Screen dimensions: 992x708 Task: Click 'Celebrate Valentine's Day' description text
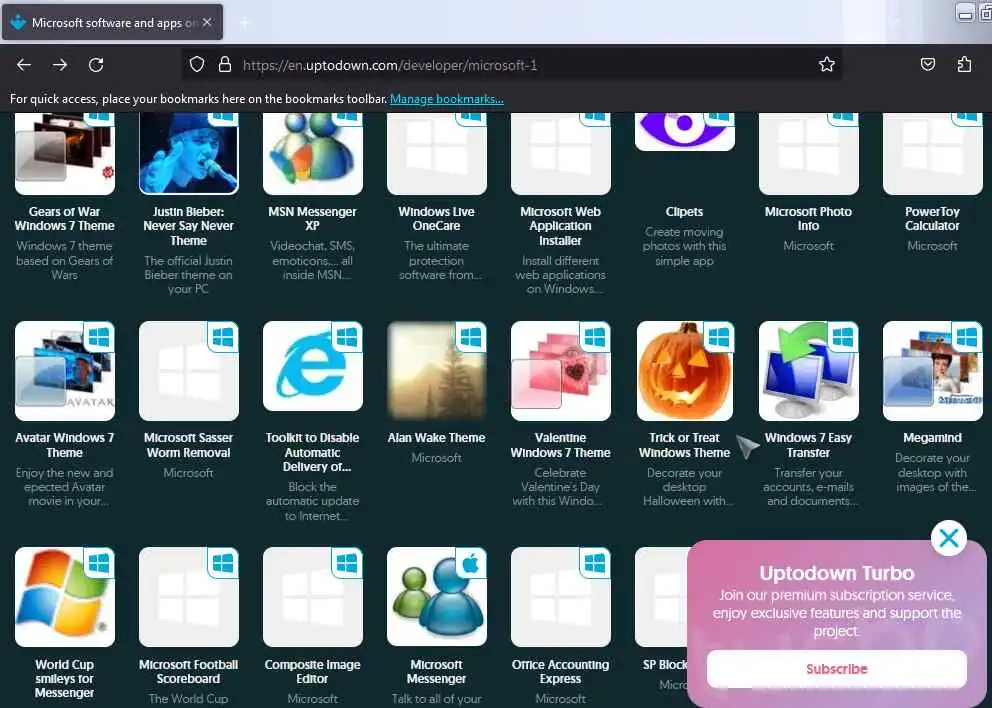pos(561,487)
